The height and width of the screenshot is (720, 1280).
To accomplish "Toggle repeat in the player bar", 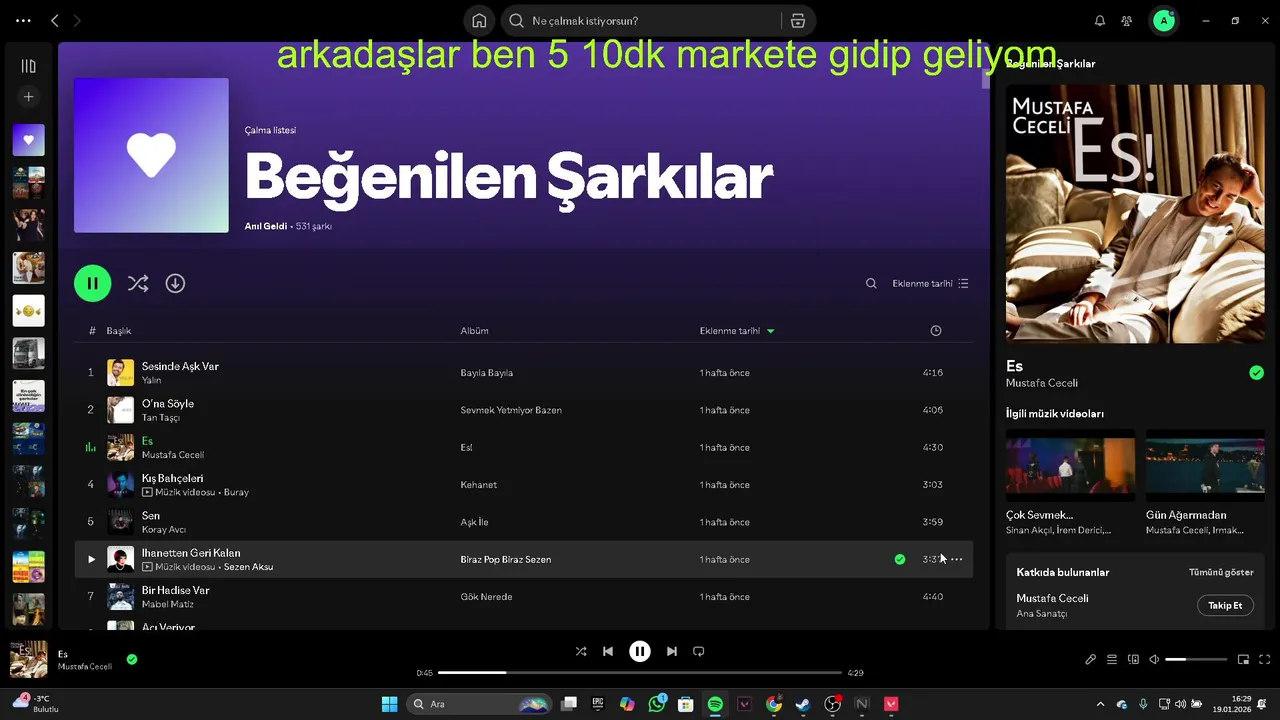I will (x=699, y=651).
